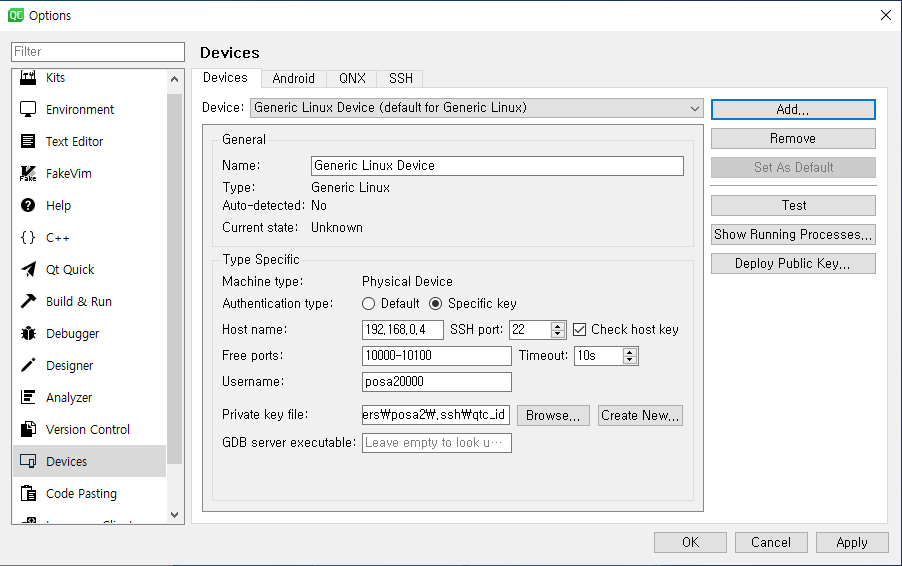Select the Debugger bug icon
This screenshot has height=566, width=902.
28,334
